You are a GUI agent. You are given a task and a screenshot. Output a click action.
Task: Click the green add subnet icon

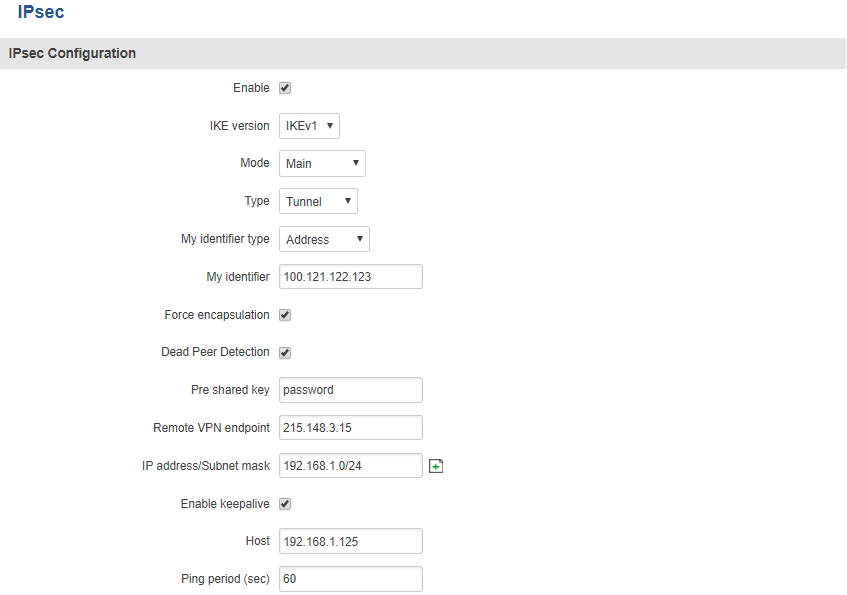(436, 466)
